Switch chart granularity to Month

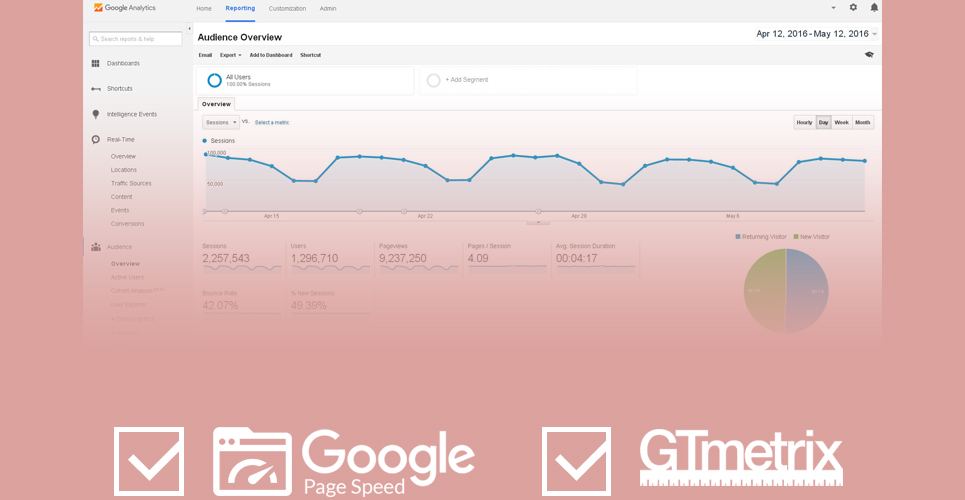point(862,122)
